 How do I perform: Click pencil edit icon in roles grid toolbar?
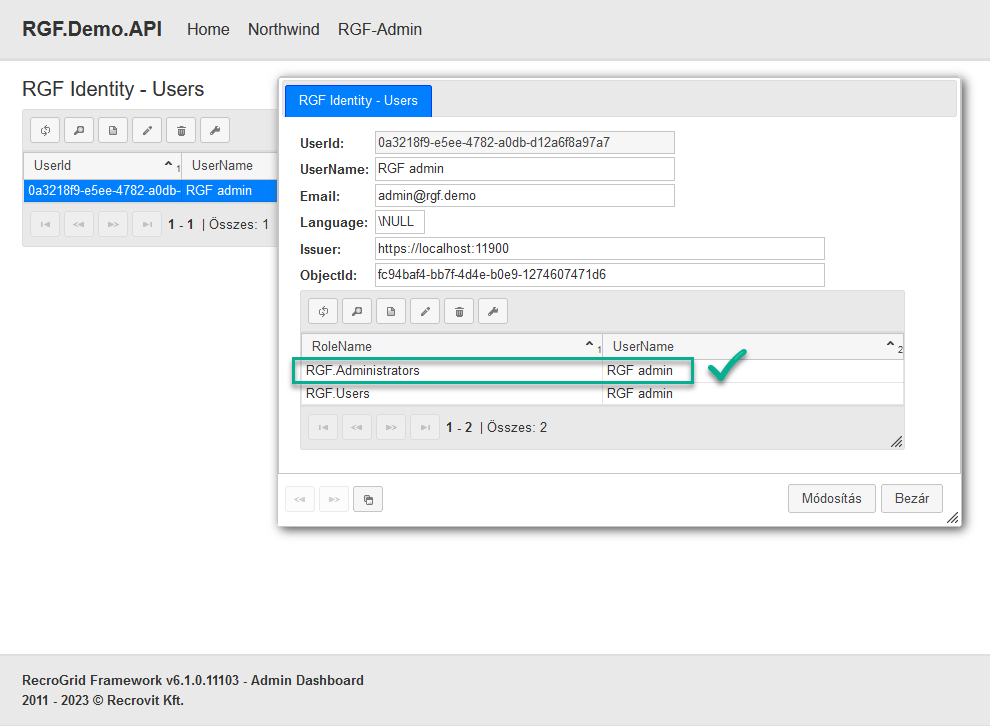coord(425,311)
